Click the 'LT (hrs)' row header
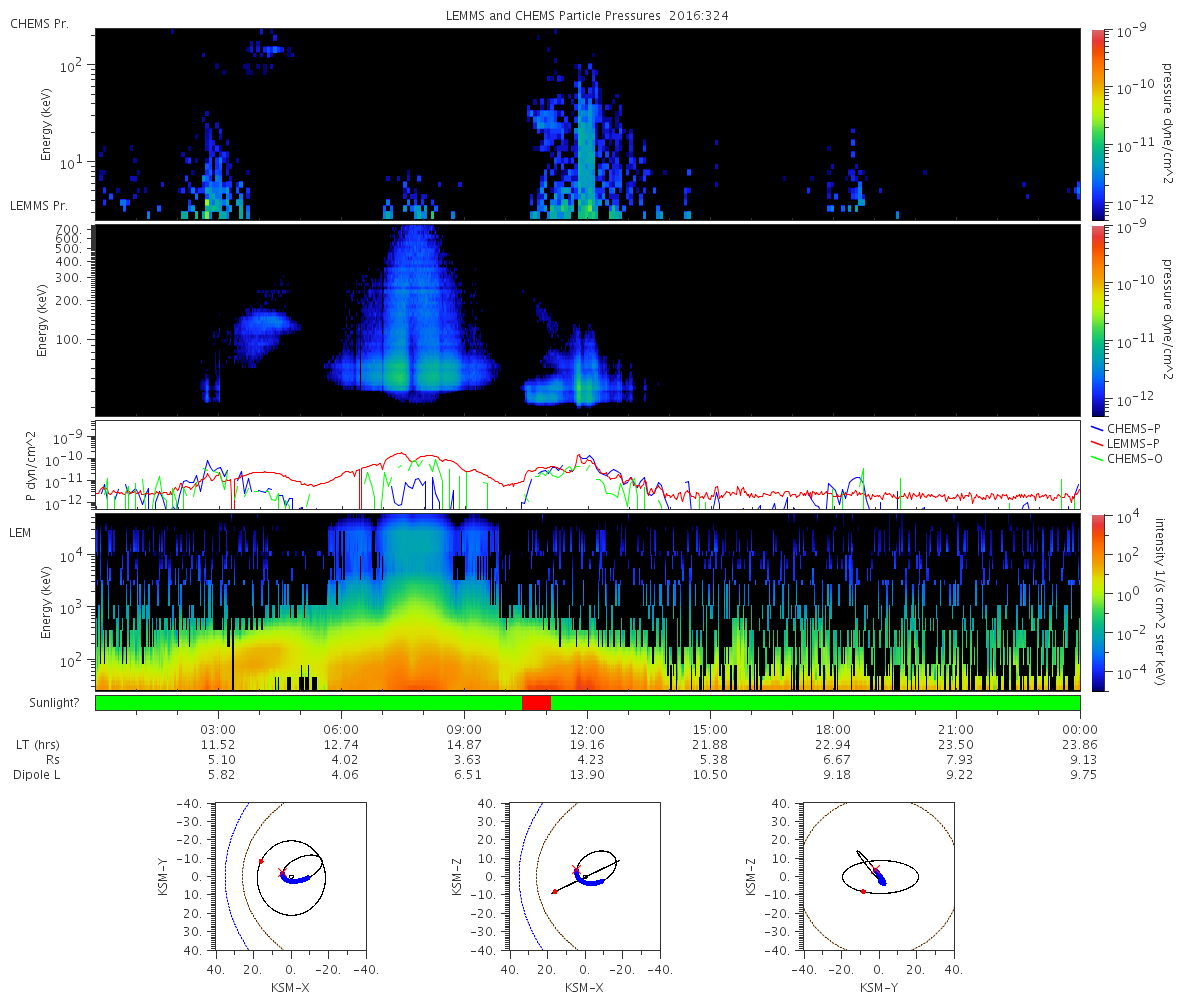The height and width of the screenshot is (1000, 1200). point(39,745)
